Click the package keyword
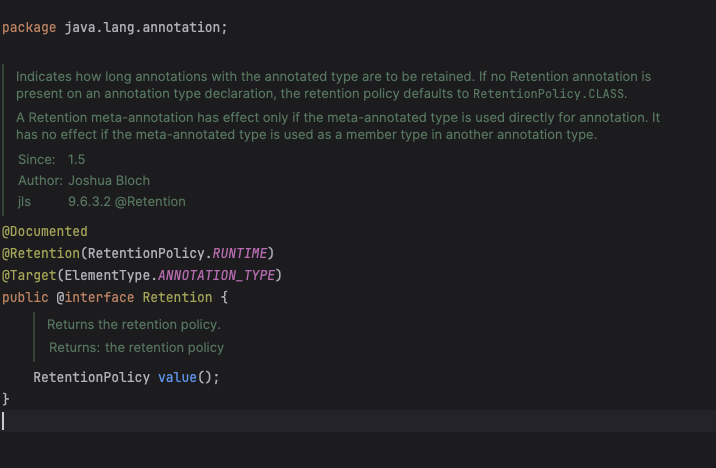 (x=29, y=28)
